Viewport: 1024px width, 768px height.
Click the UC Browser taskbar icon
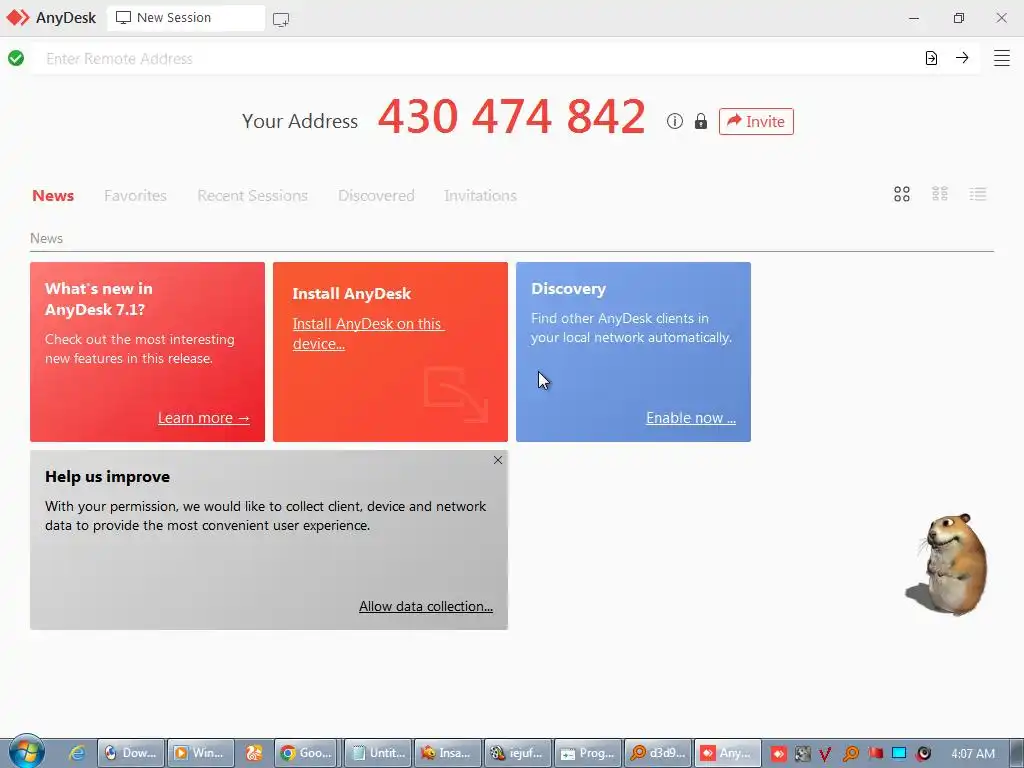pyautogui.click(x=254, y=753)
